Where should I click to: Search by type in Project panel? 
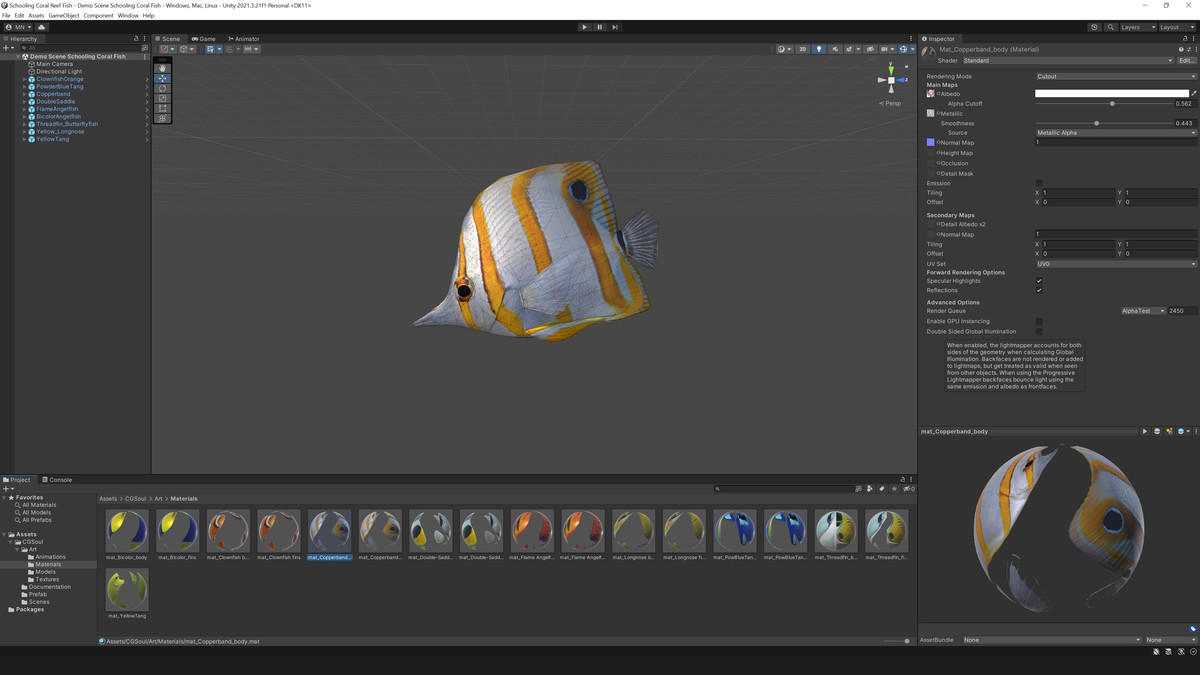click(x=870, y=489)
